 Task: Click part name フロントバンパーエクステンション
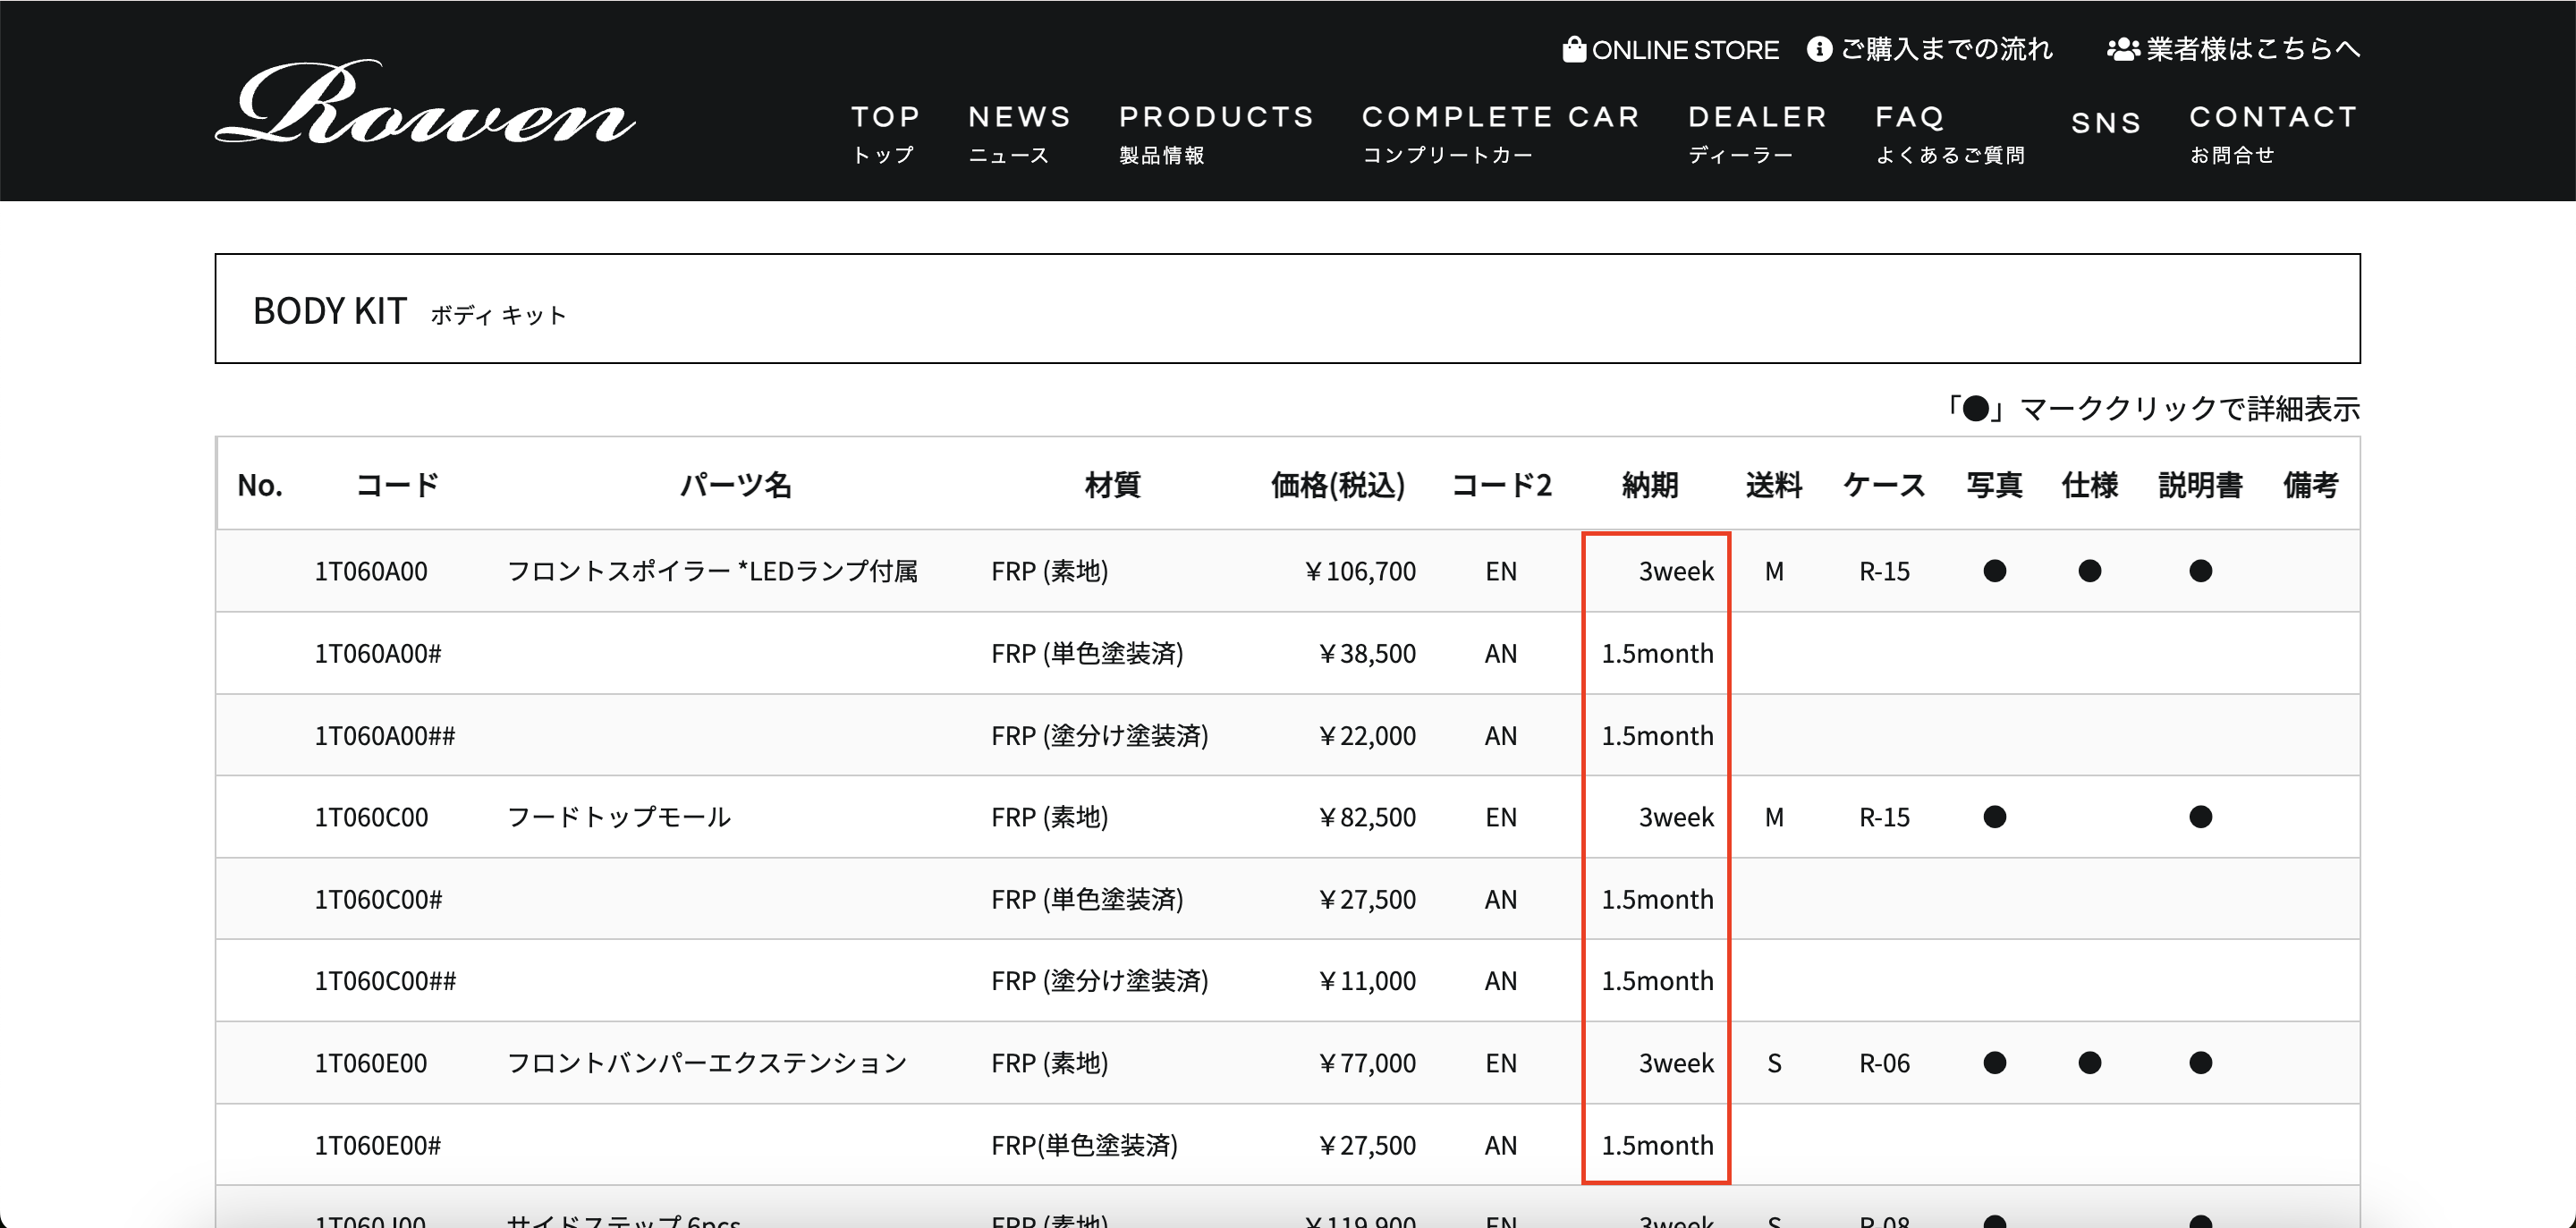coord(707,1063)
